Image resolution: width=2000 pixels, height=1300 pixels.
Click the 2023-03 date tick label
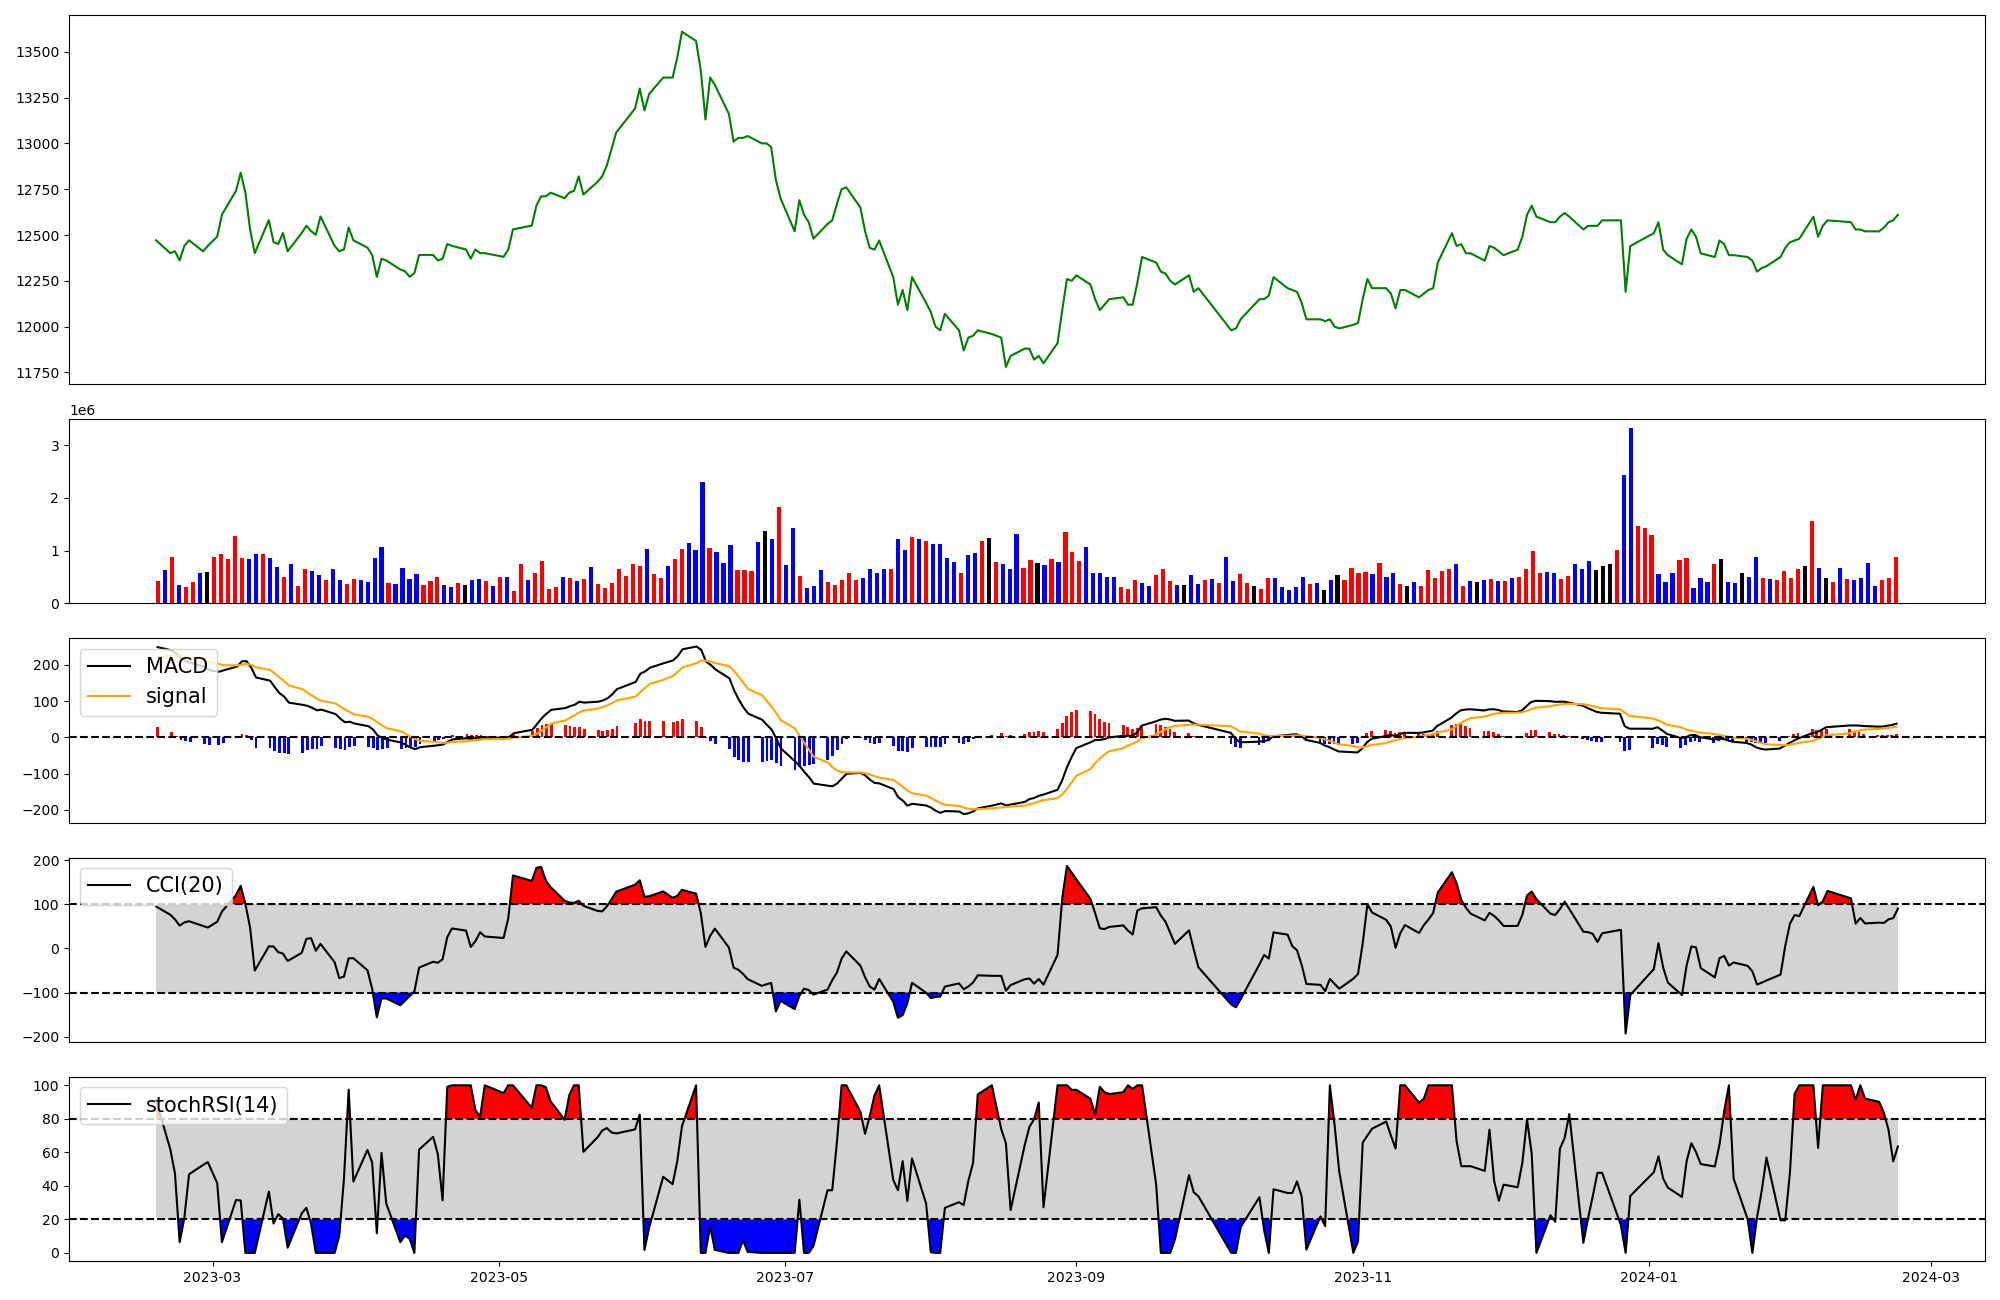point(212,1277)
